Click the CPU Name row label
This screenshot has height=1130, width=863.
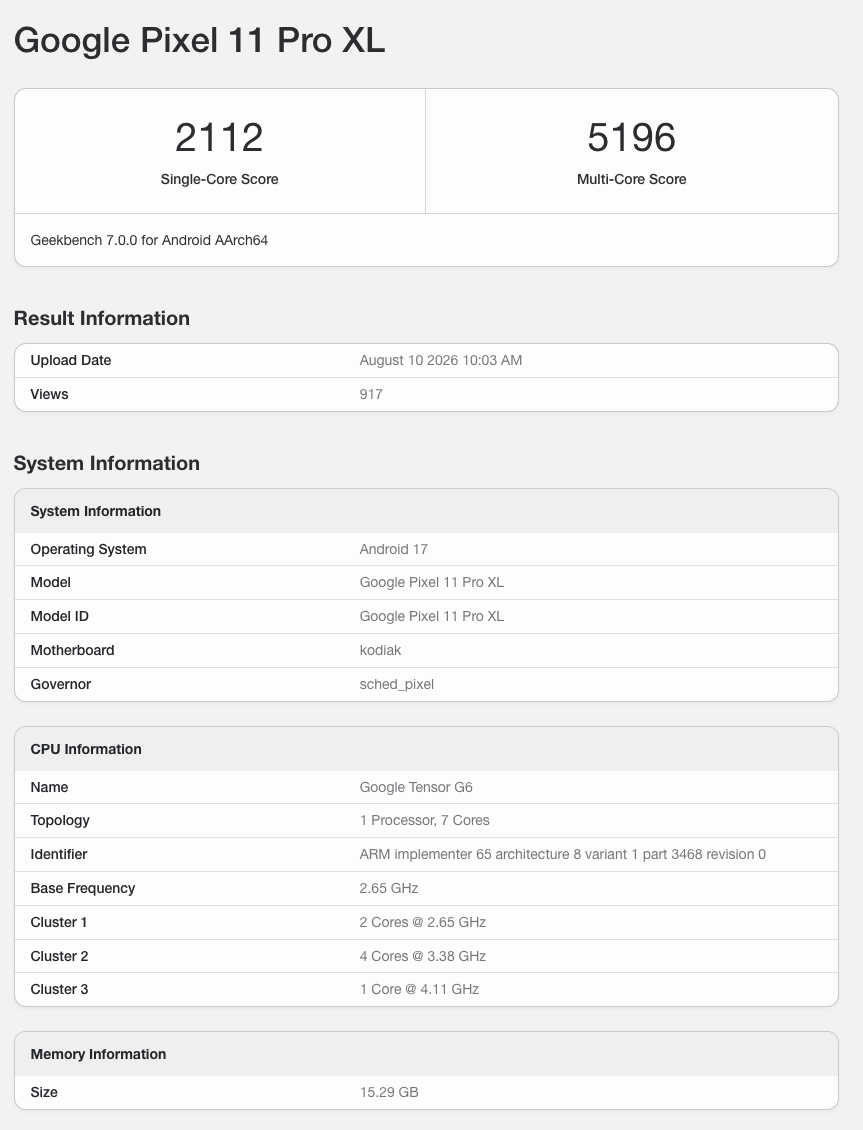click(x=49, y=787)
